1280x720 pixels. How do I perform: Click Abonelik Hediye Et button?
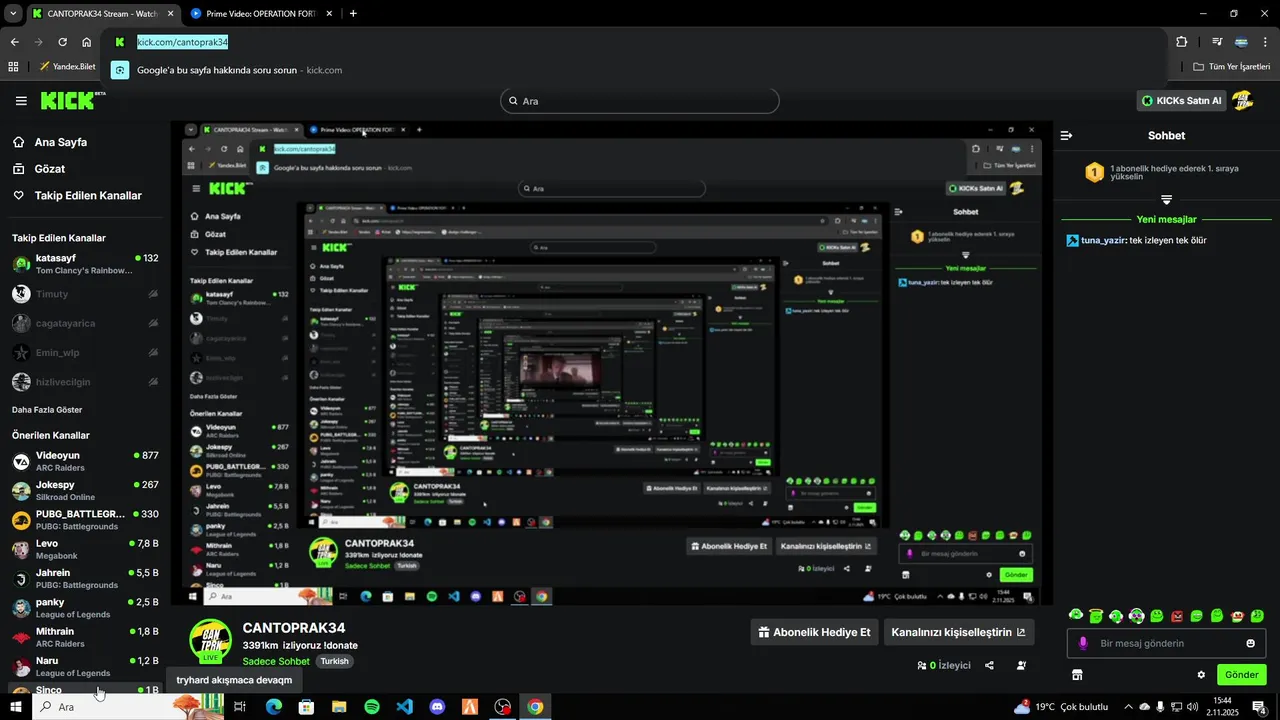[x=814, y=632]
